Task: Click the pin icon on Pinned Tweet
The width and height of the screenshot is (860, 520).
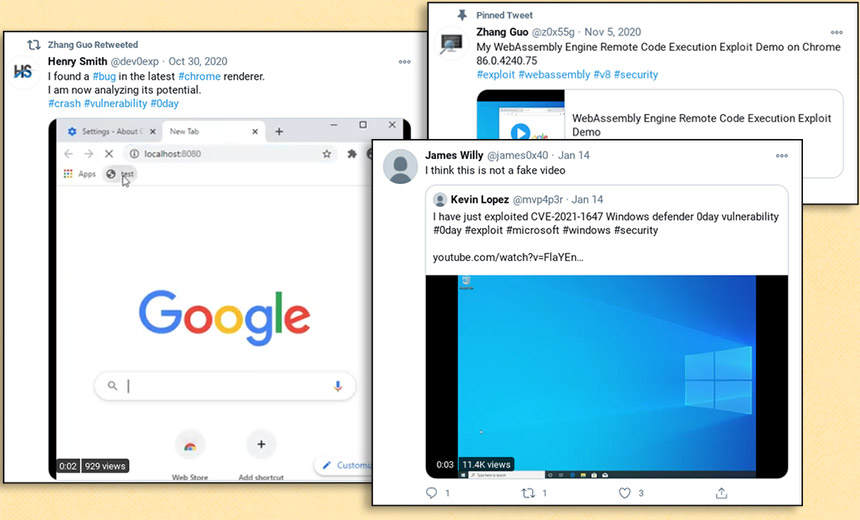Action: 462,15
